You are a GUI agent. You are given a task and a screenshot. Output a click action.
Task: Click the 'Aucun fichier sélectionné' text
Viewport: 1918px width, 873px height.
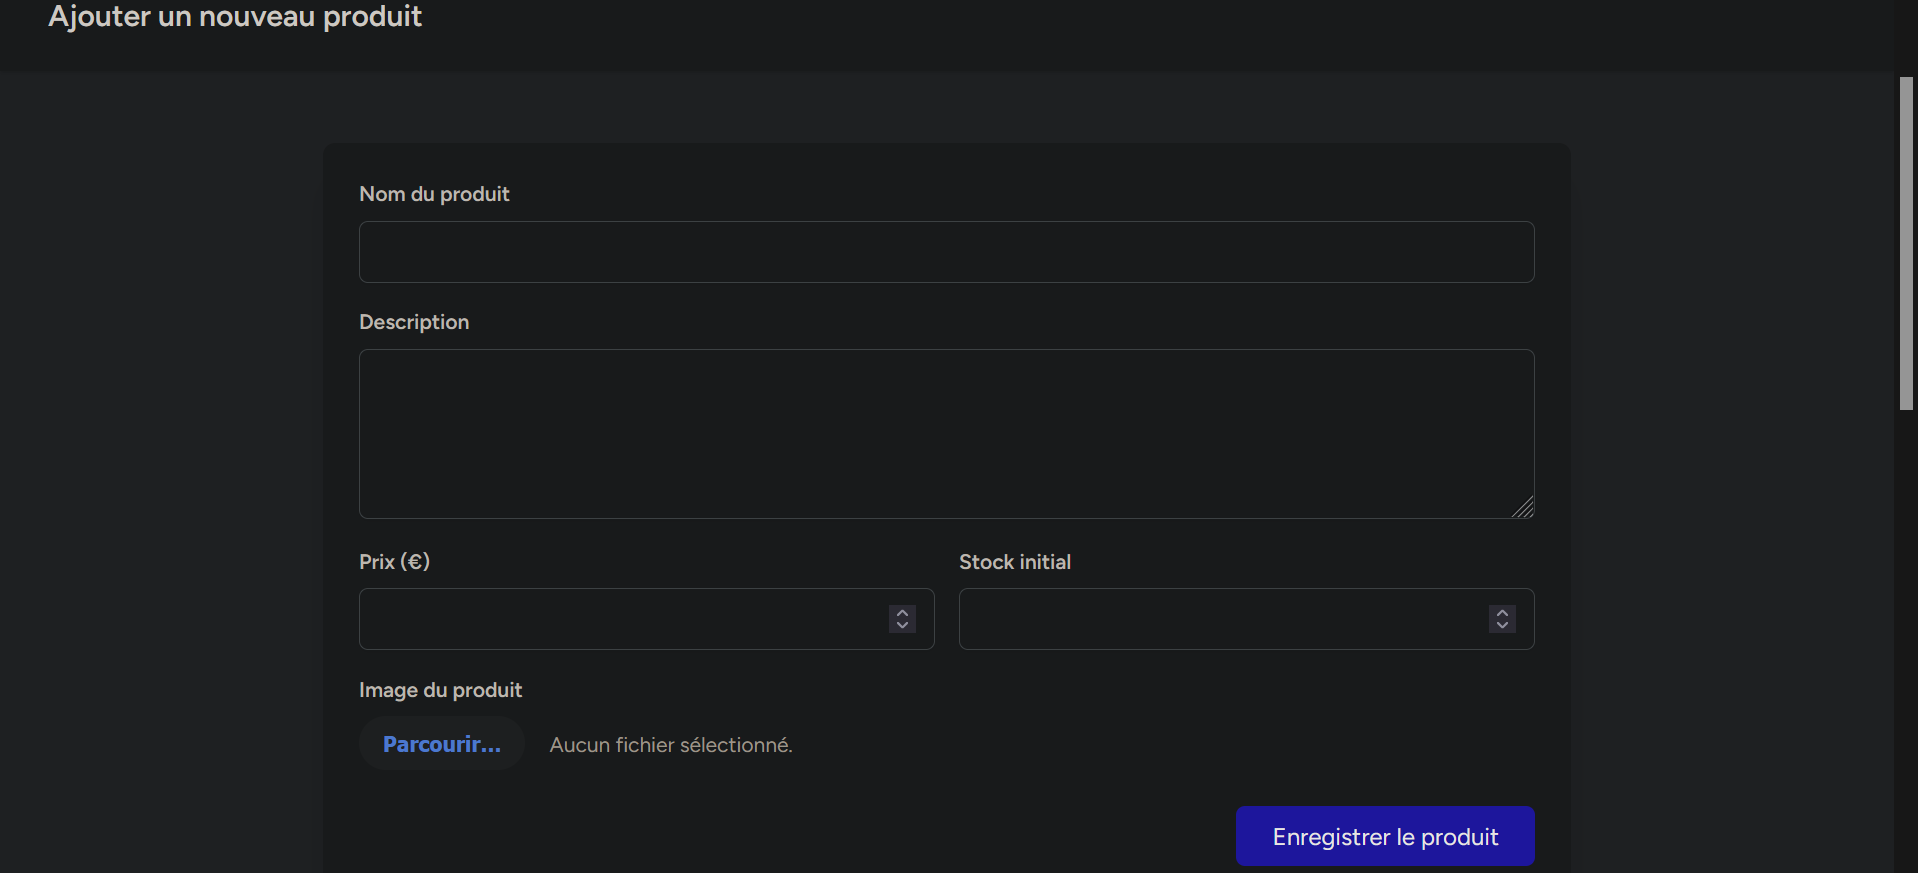pos(671,745)
